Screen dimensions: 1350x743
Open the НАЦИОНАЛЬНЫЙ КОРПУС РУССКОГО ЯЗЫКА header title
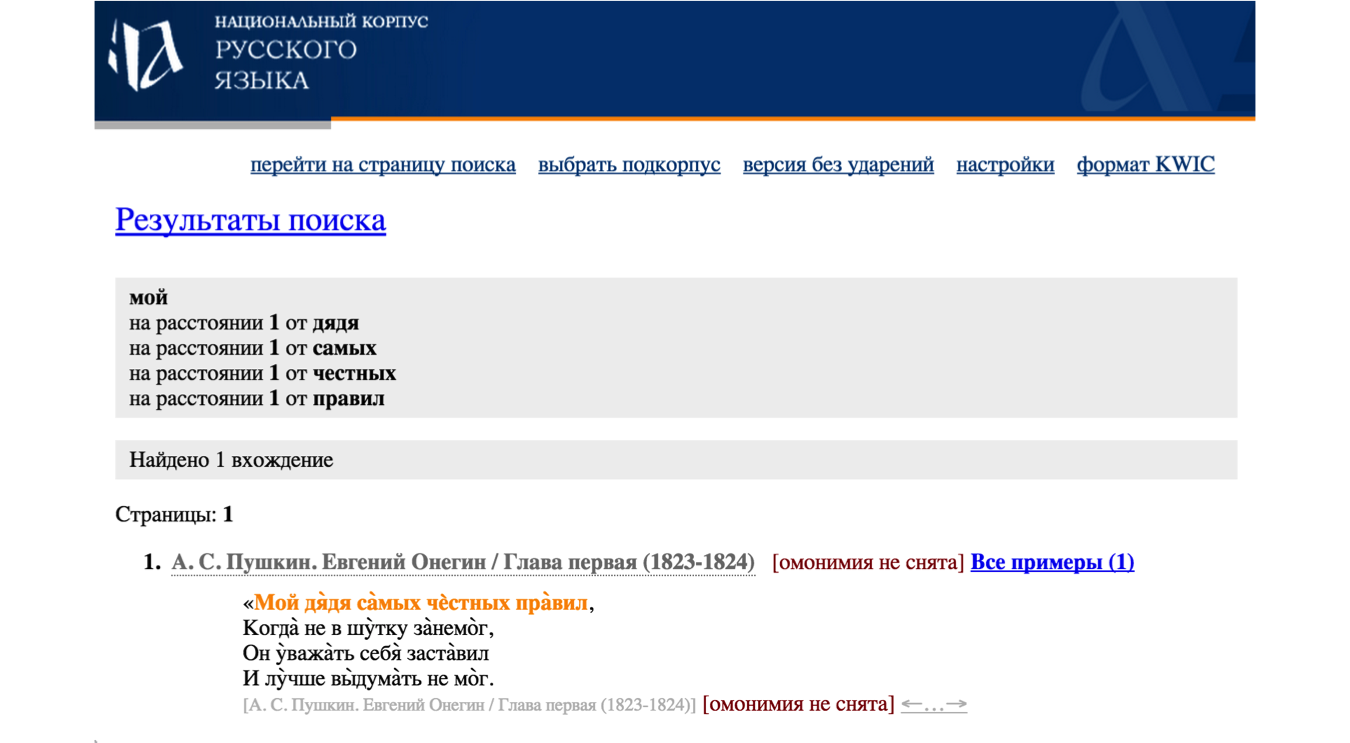point(321,52)
